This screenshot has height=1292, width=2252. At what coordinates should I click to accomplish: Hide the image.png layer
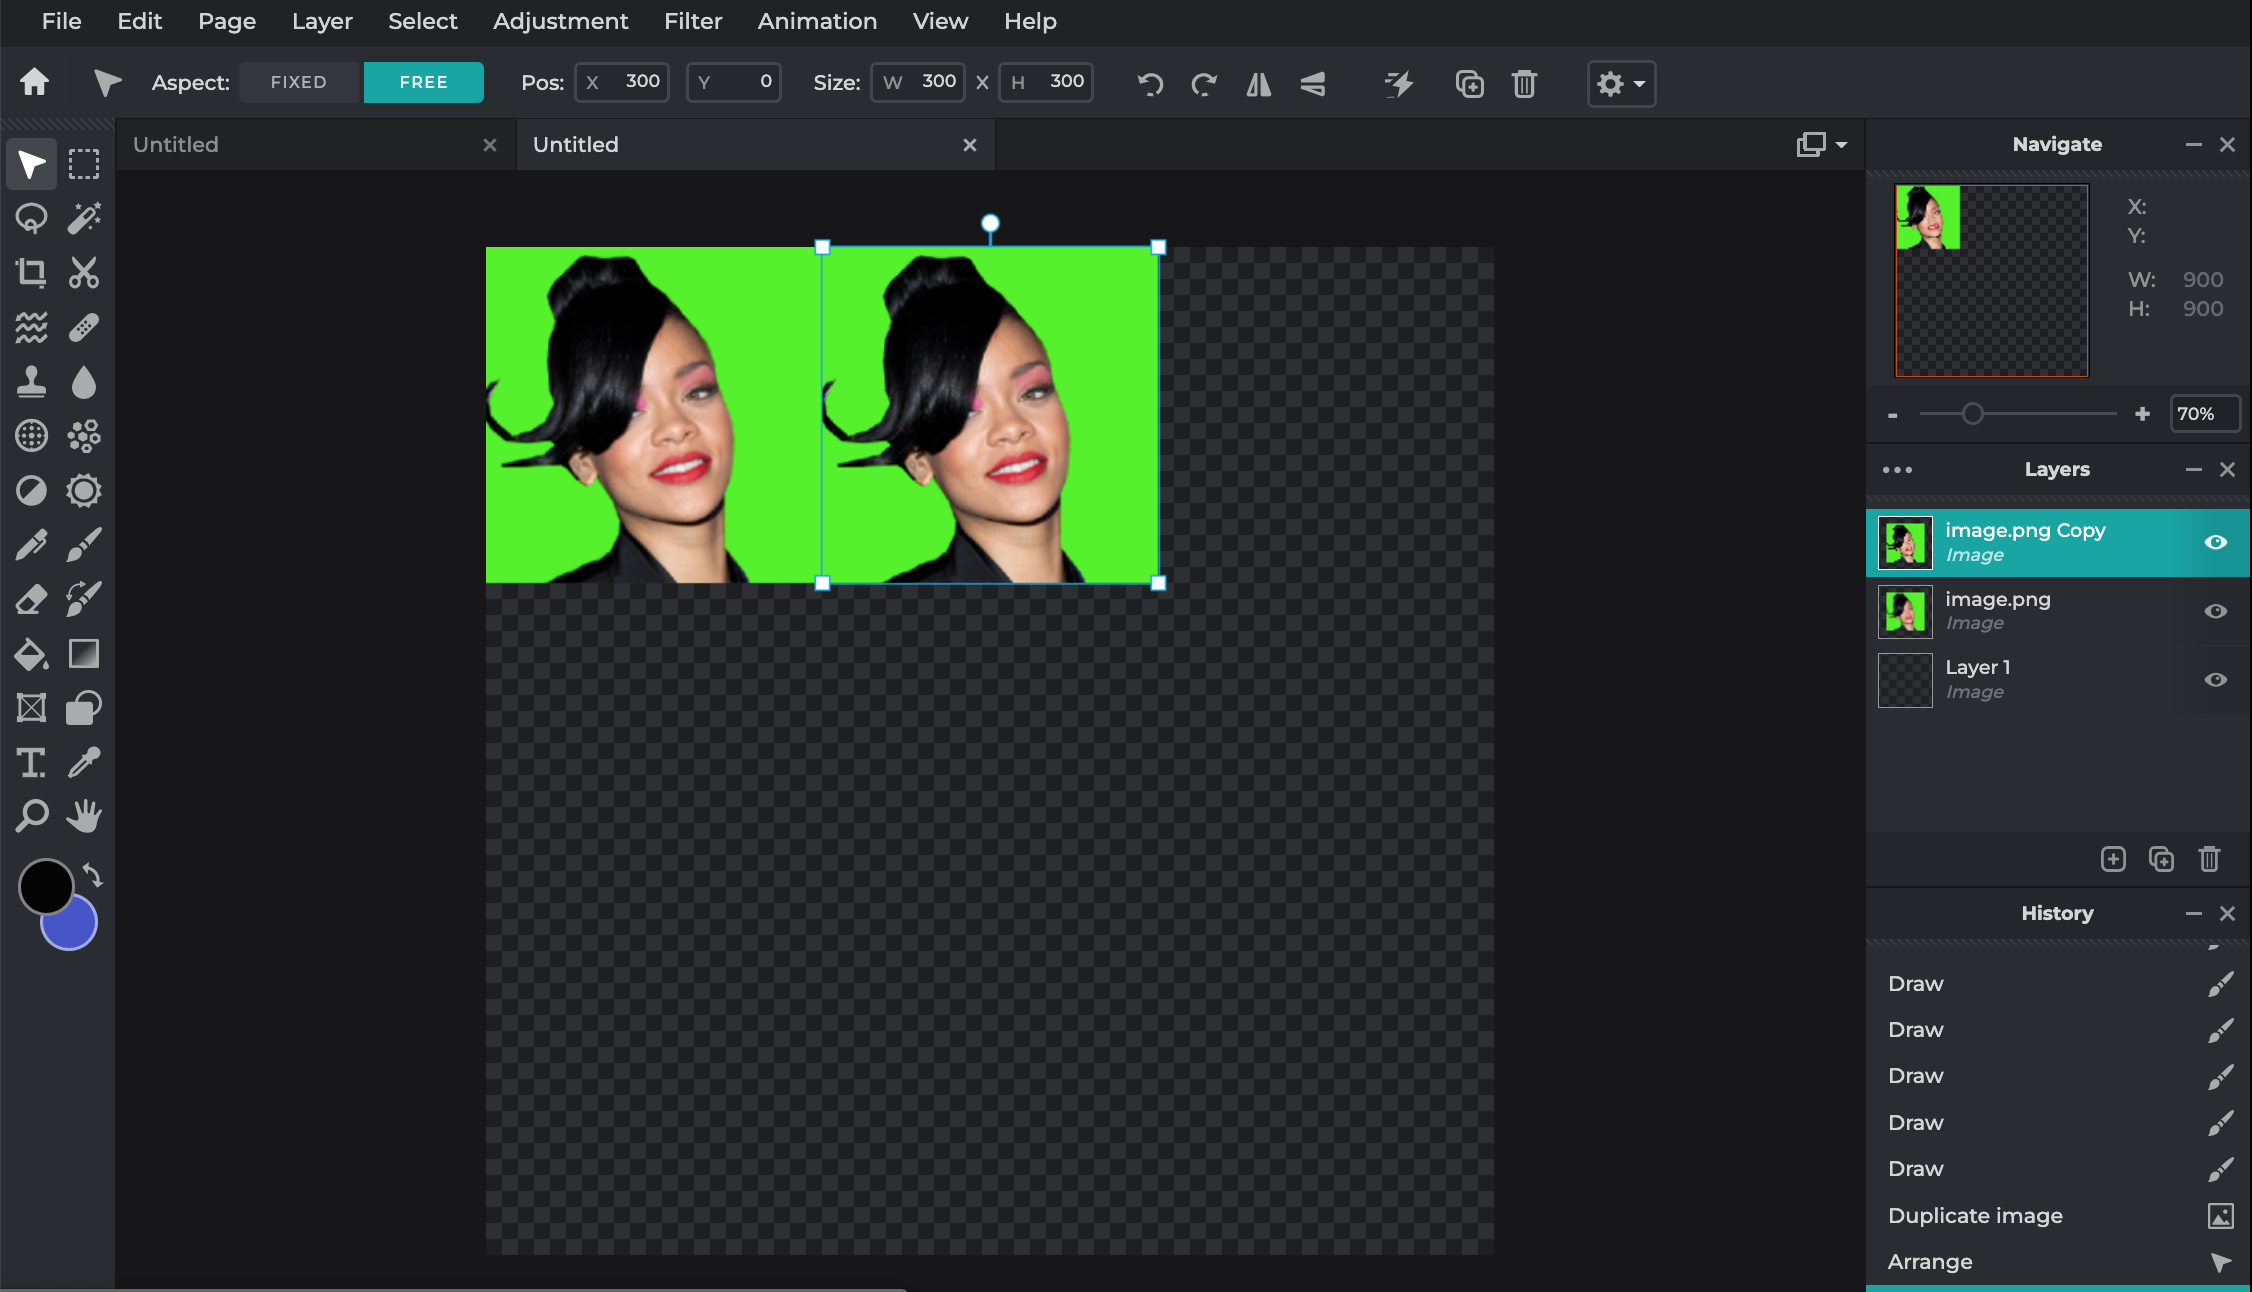click(x=2216, y=611)
